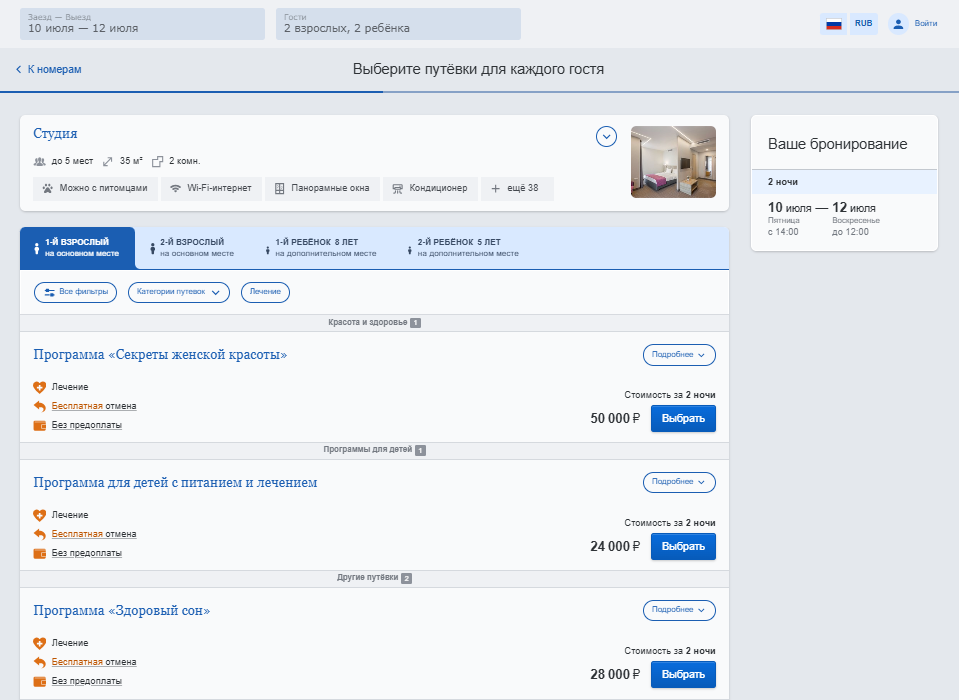
Task: Click the back chevron beside К номерам
Action: (x=18, y=69)
